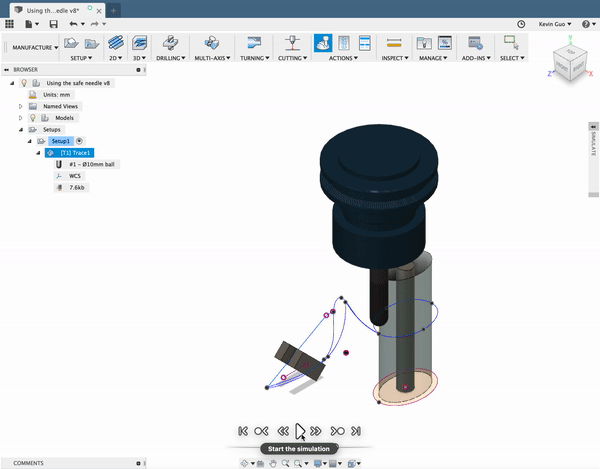Viewport: 600px width, 469px height.
Task: Click the Turning profile icon
Action: 254,42
